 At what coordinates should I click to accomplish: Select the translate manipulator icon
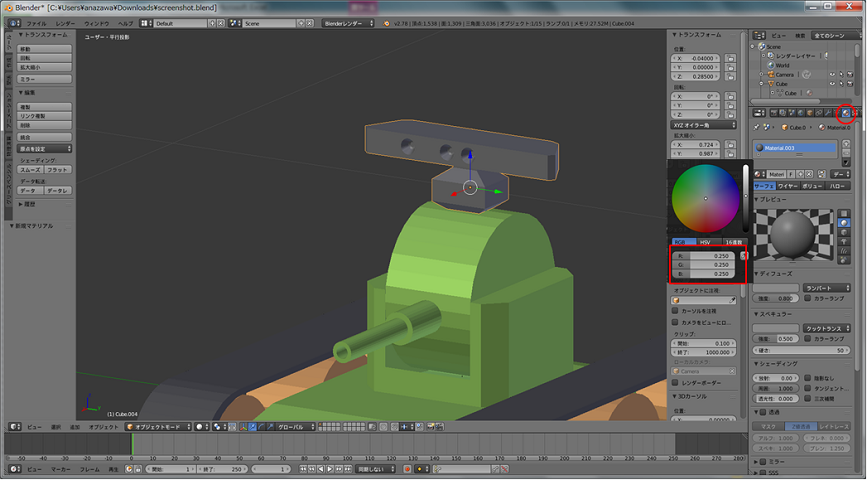(x=250, y=427)
